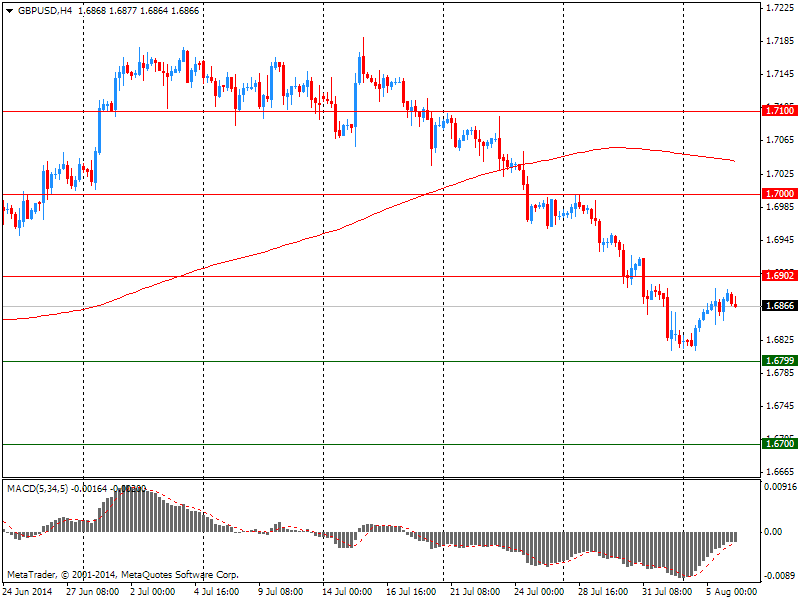Screen dimensions: 800x600
Task: Select the green 1.6799 support level label
Action: [x=779, y=361]
